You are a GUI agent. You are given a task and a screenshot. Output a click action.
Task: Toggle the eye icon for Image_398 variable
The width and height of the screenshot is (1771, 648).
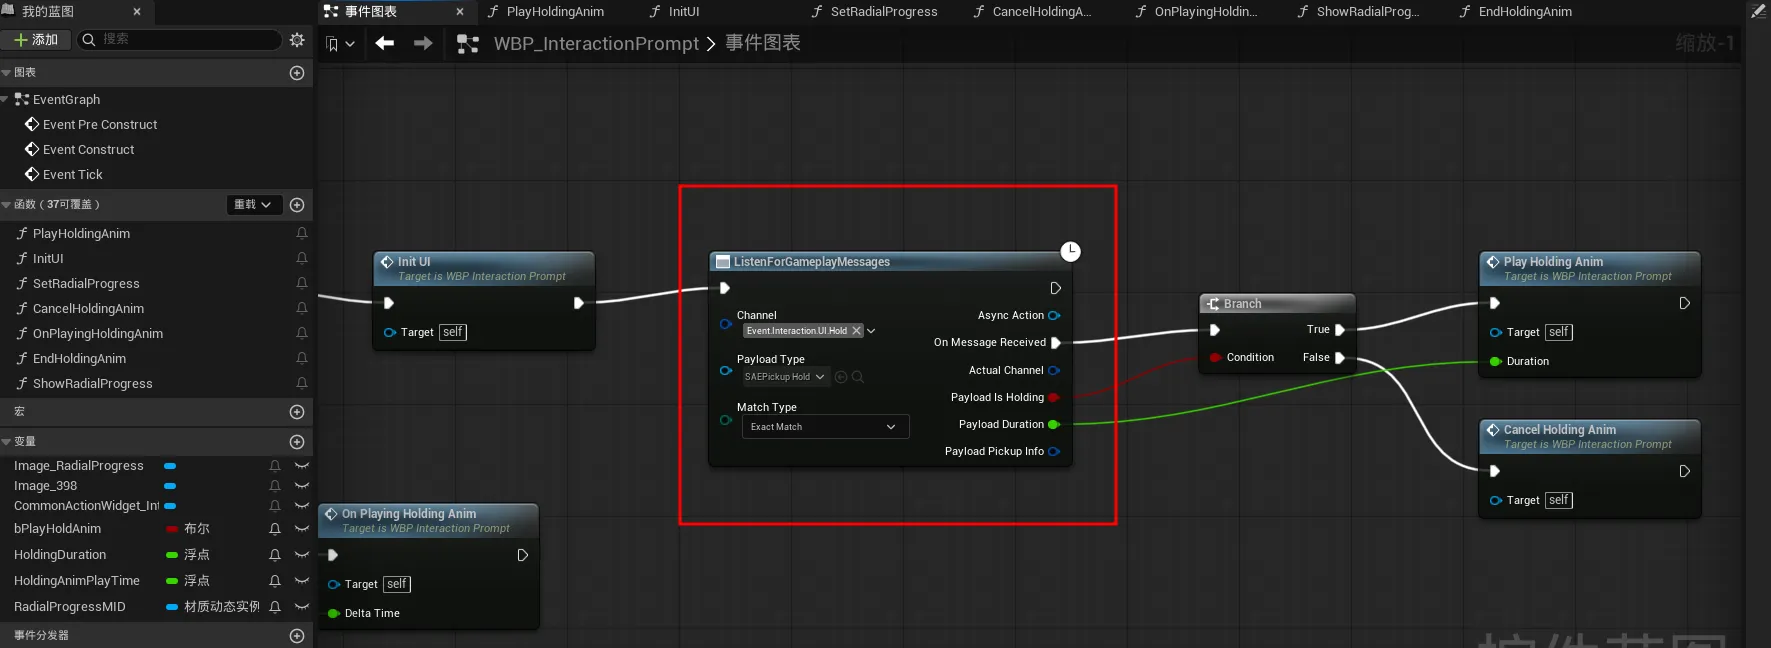(x=302, y=486)
